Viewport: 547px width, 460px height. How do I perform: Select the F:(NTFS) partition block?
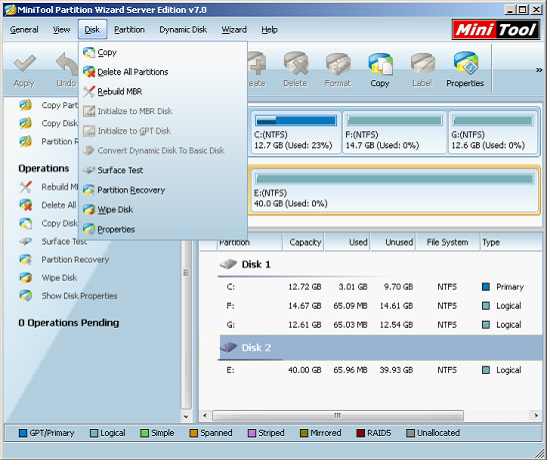click(395, 132)
